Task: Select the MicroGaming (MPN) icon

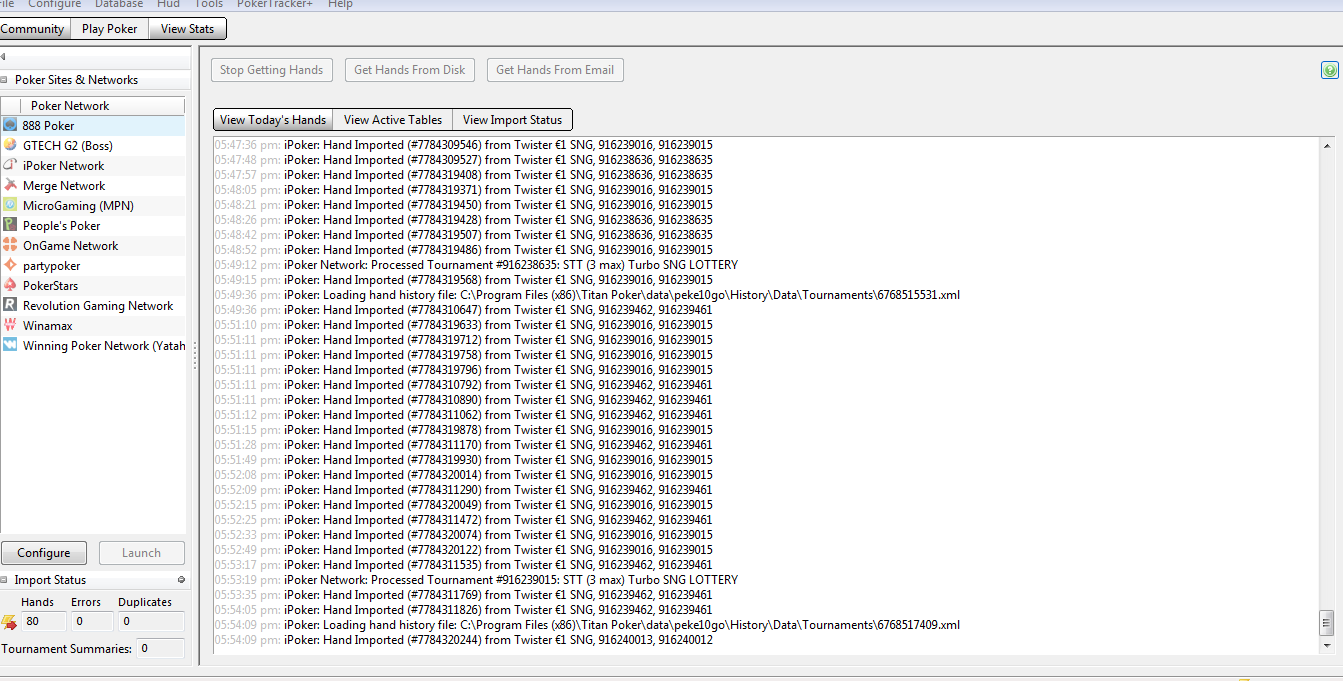Action: tap(10, 205)
